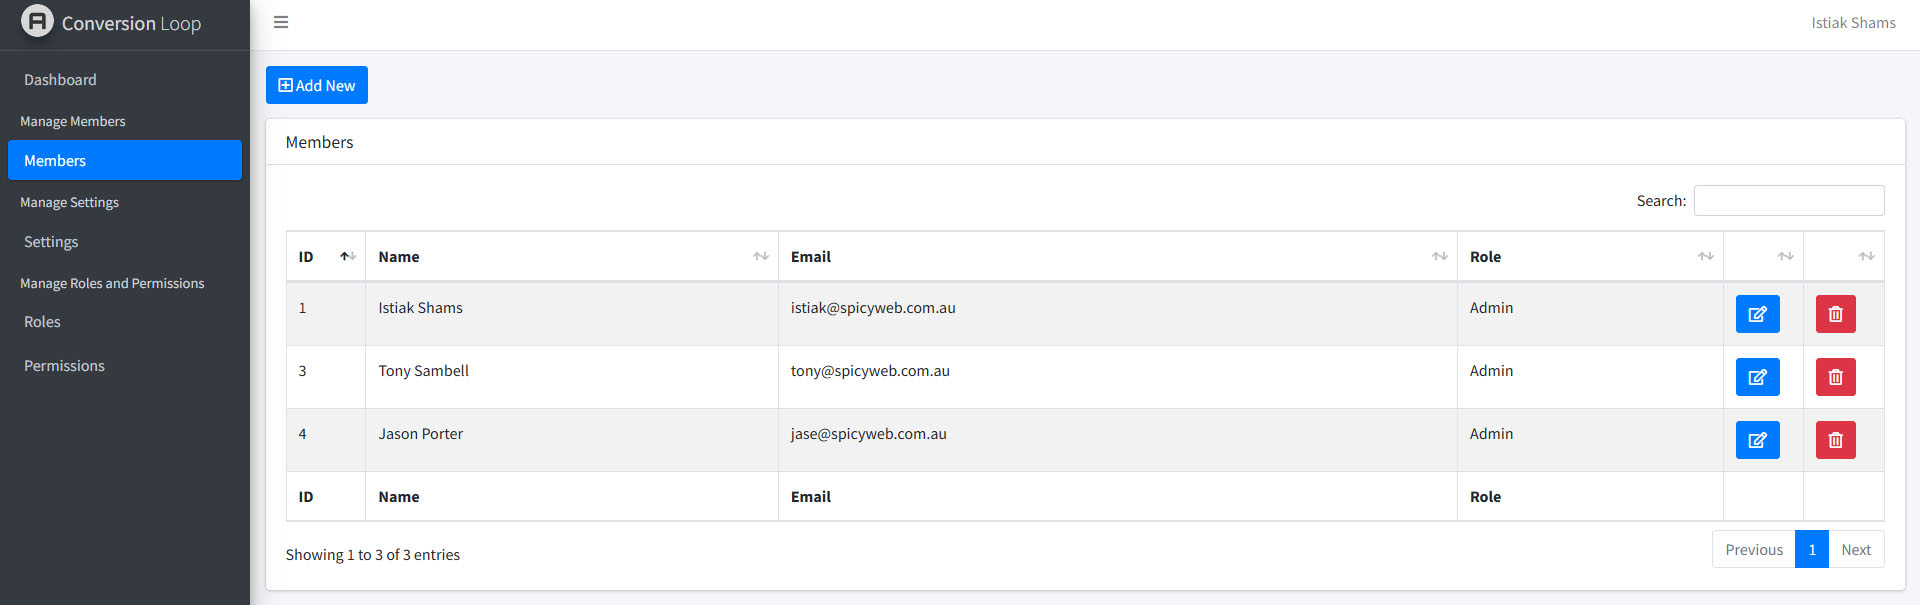1920x605 pixels.
Task: Sort table by ID column
Action: point(326,257)
